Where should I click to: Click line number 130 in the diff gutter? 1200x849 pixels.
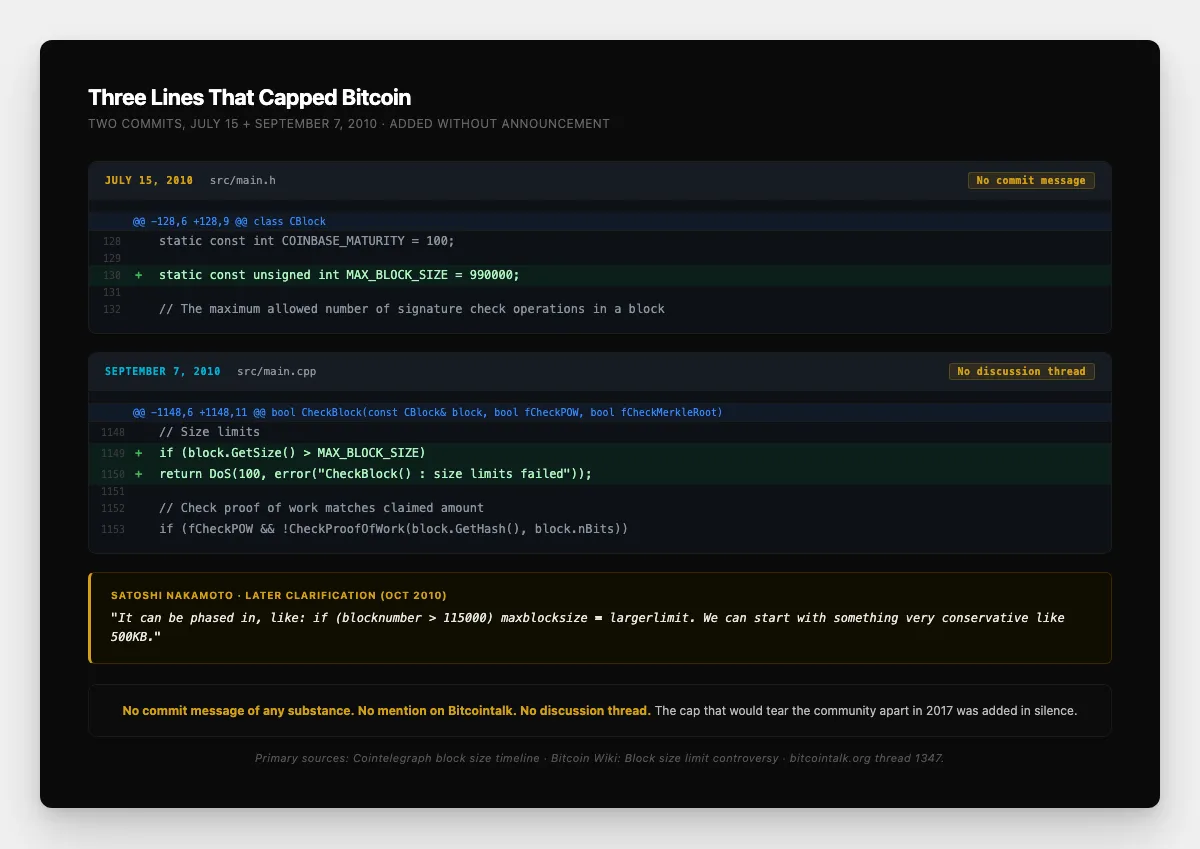tap(112, 275)
